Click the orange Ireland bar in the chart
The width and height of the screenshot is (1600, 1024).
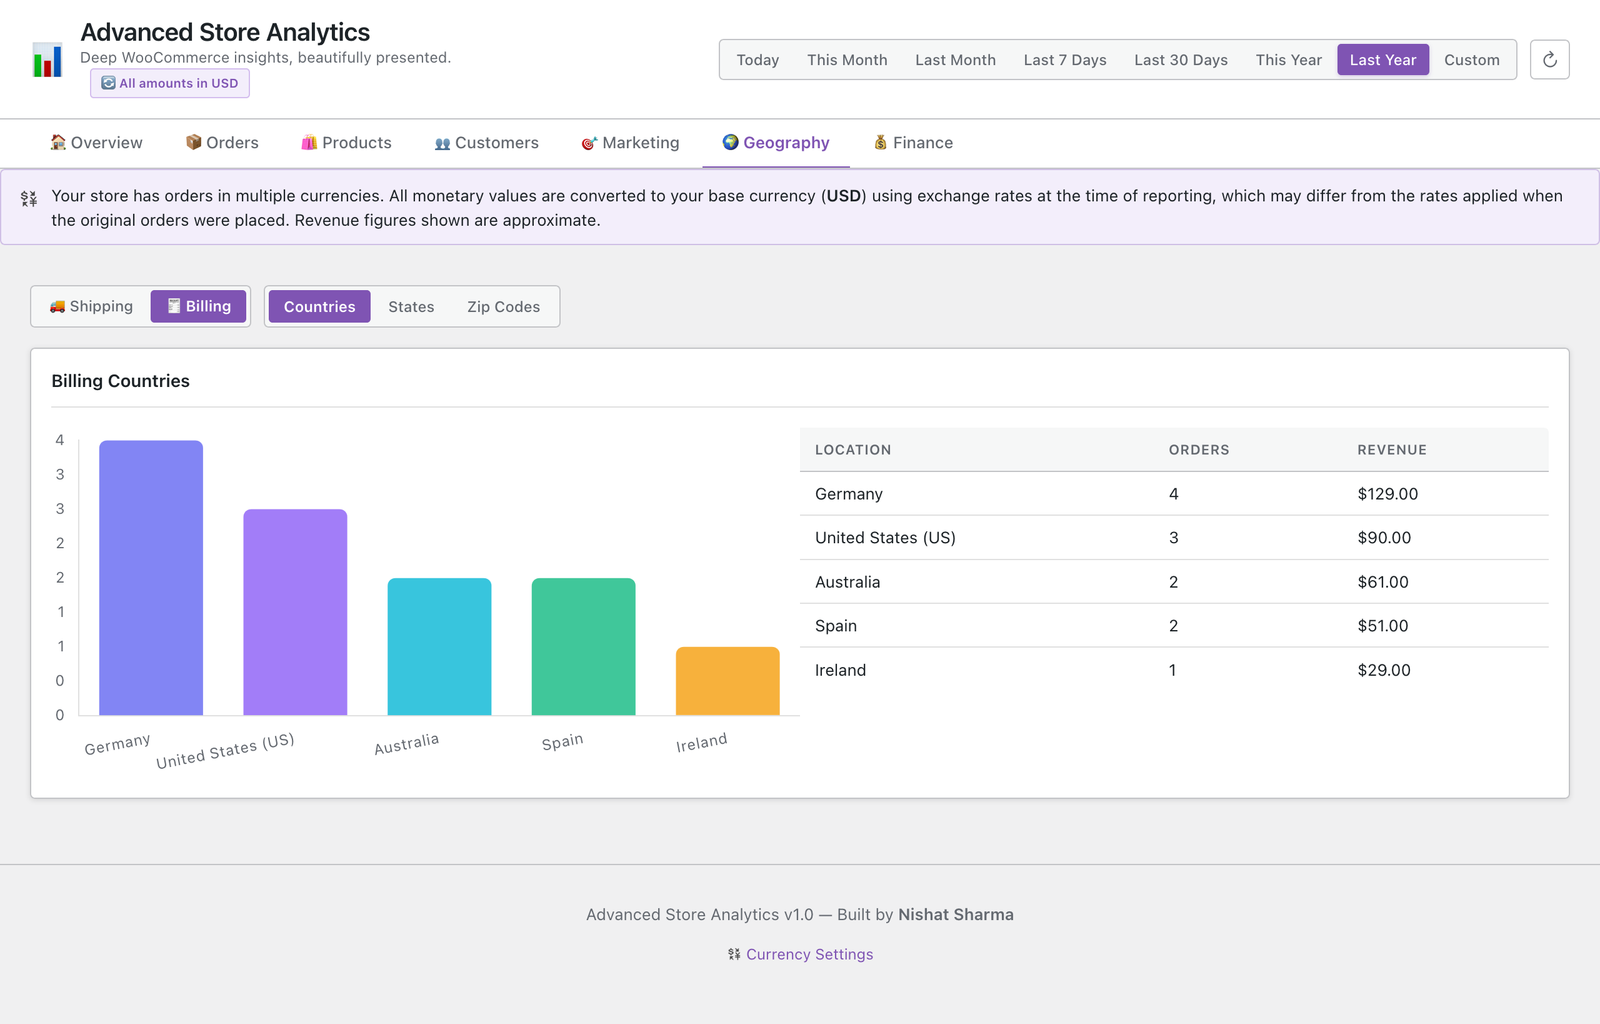(x=728, y=681)
